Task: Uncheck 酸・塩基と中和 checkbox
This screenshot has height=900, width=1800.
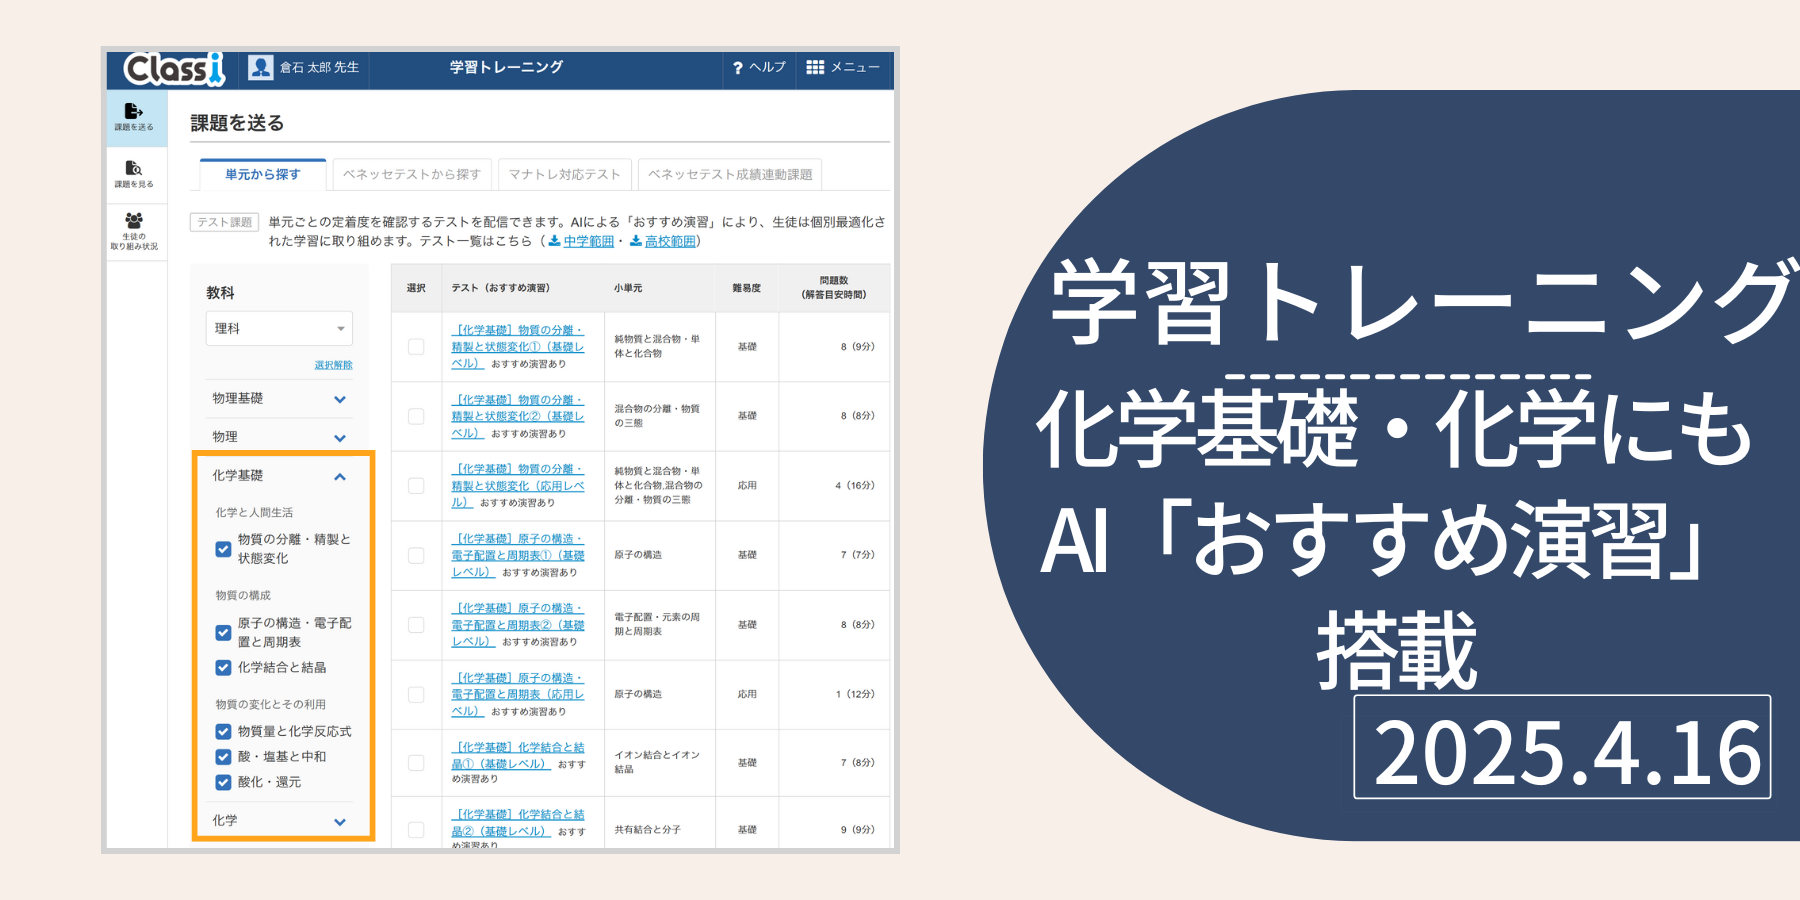Action: coord(224,757)
